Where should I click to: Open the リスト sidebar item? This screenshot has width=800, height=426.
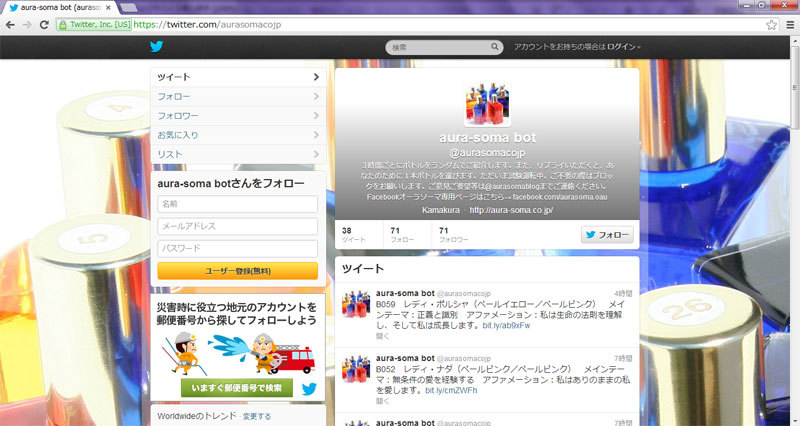[238, 154]
